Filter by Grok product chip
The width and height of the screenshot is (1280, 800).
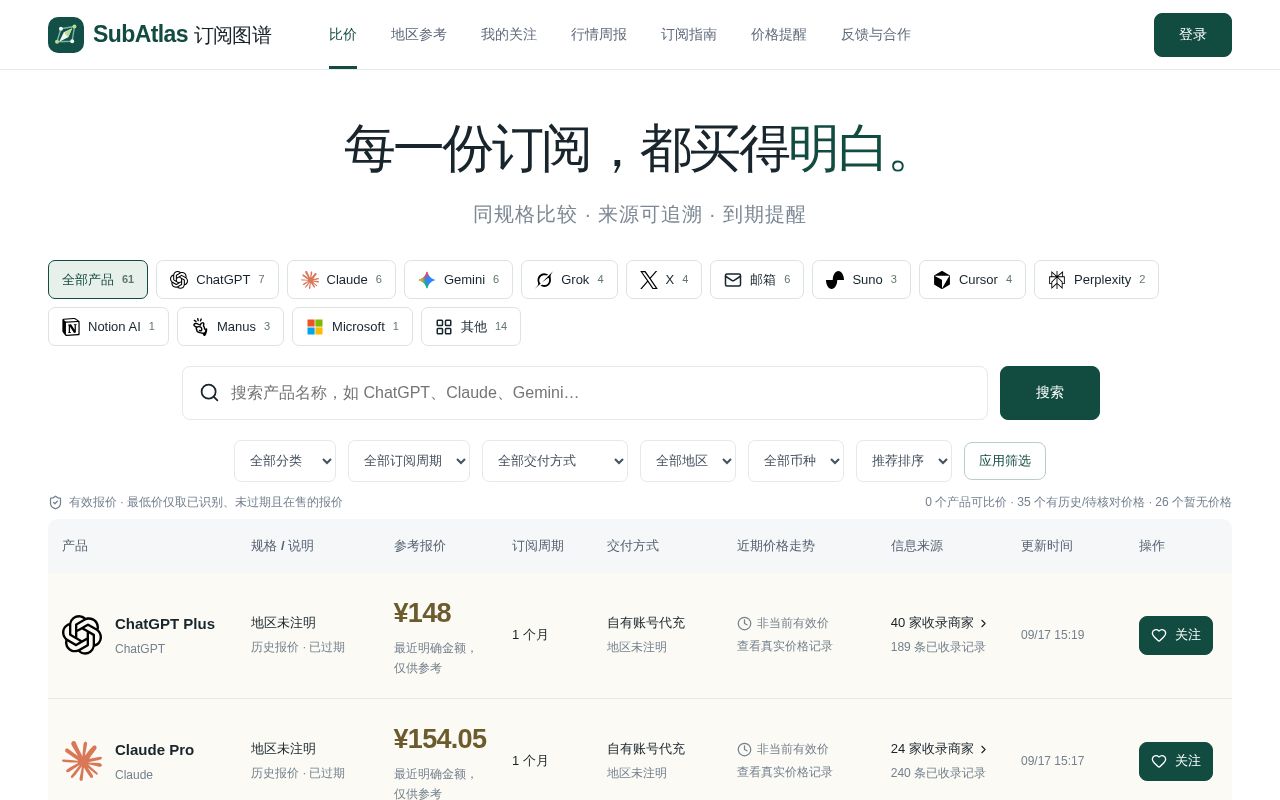(x=569, y=280)
